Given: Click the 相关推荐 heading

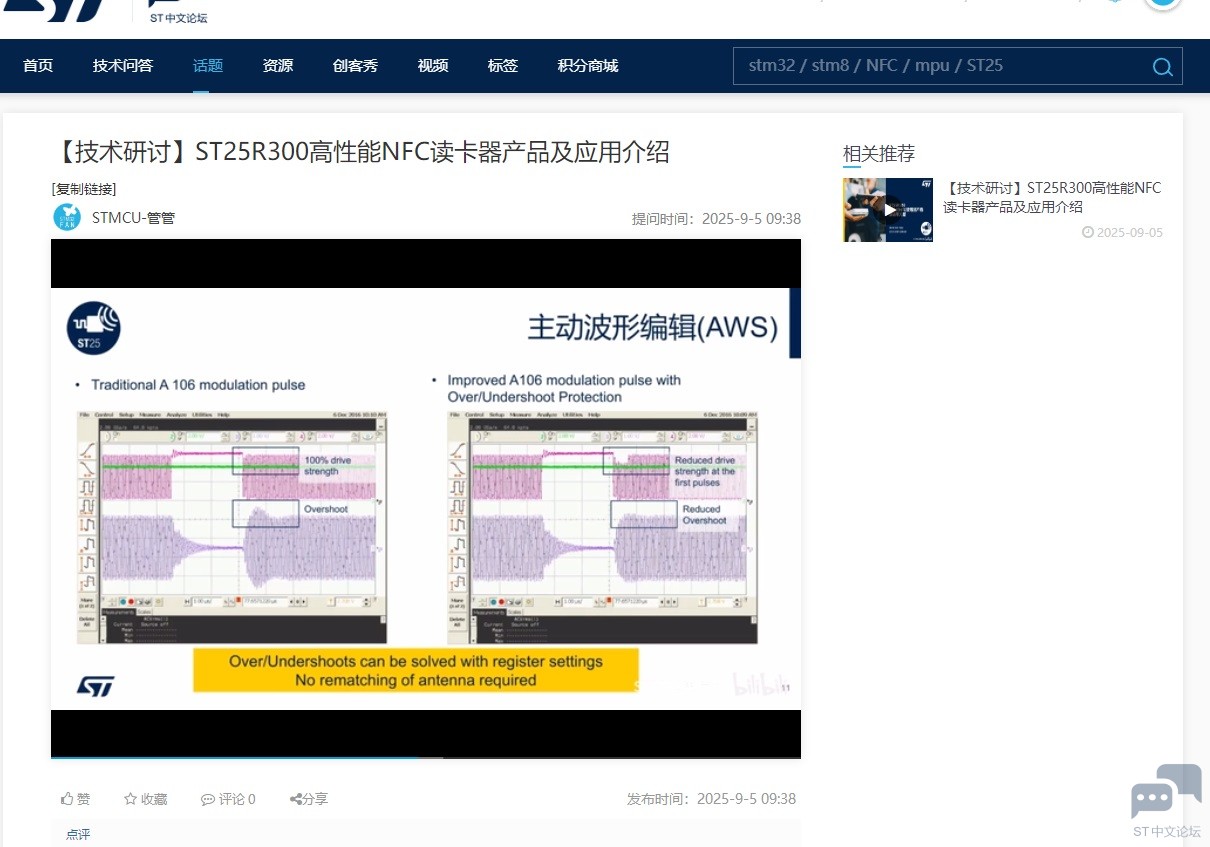Looking at the screenshot, I should [x=879, y=154].
